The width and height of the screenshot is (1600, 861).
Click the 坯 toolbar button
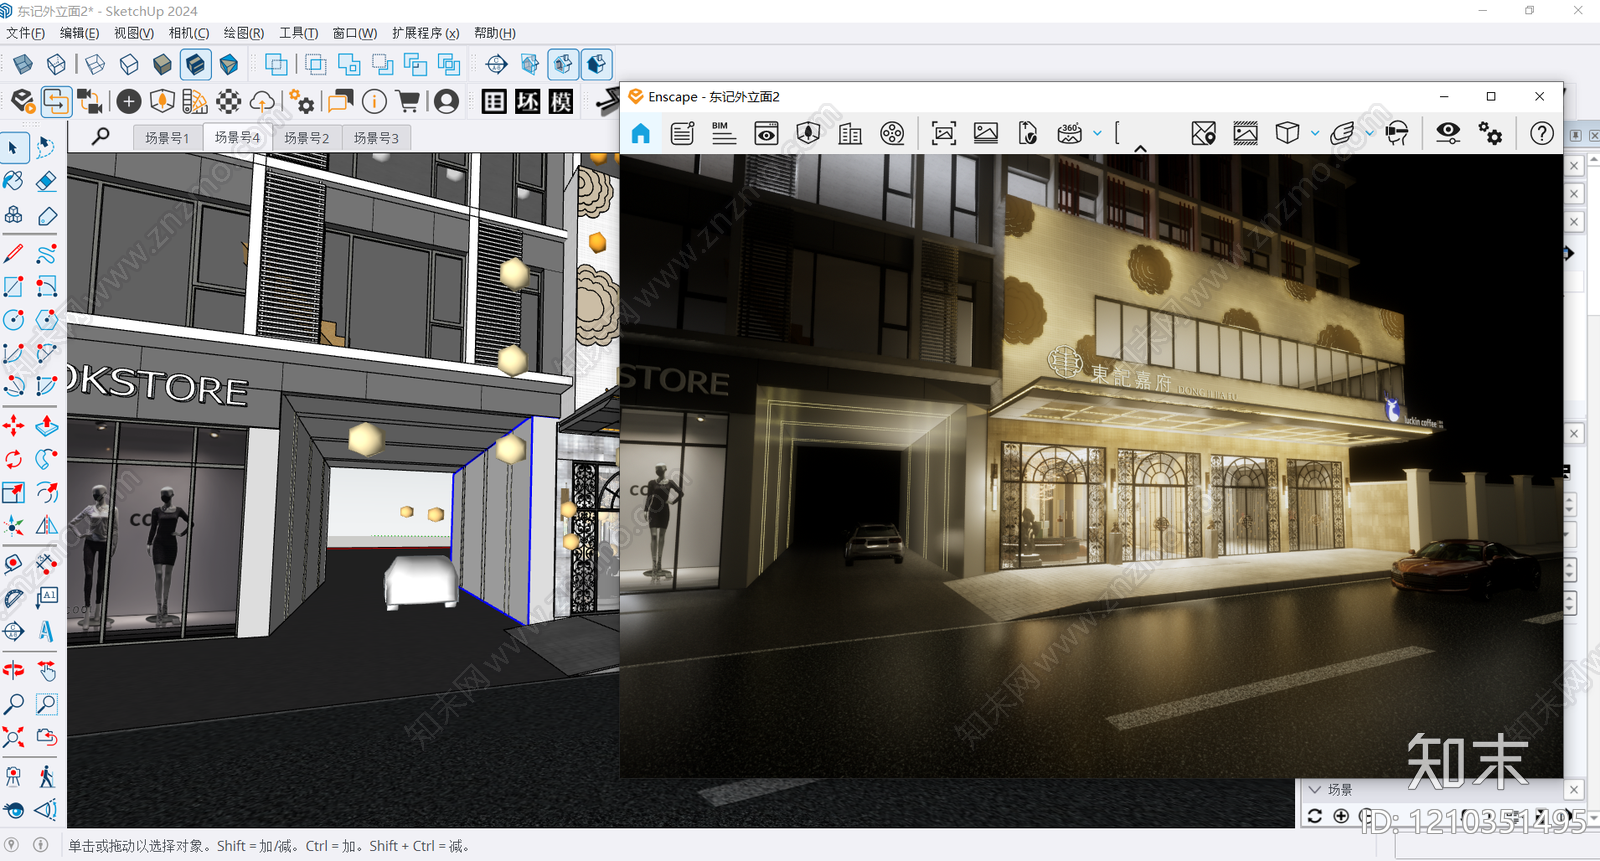pos(528,101)
